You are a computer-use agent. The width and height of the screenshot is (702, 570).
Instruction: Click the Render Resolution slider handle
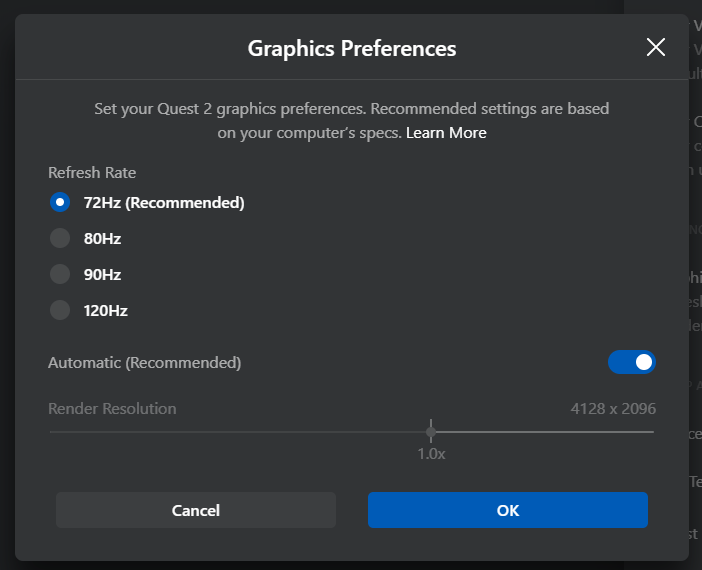click(431, 432)
